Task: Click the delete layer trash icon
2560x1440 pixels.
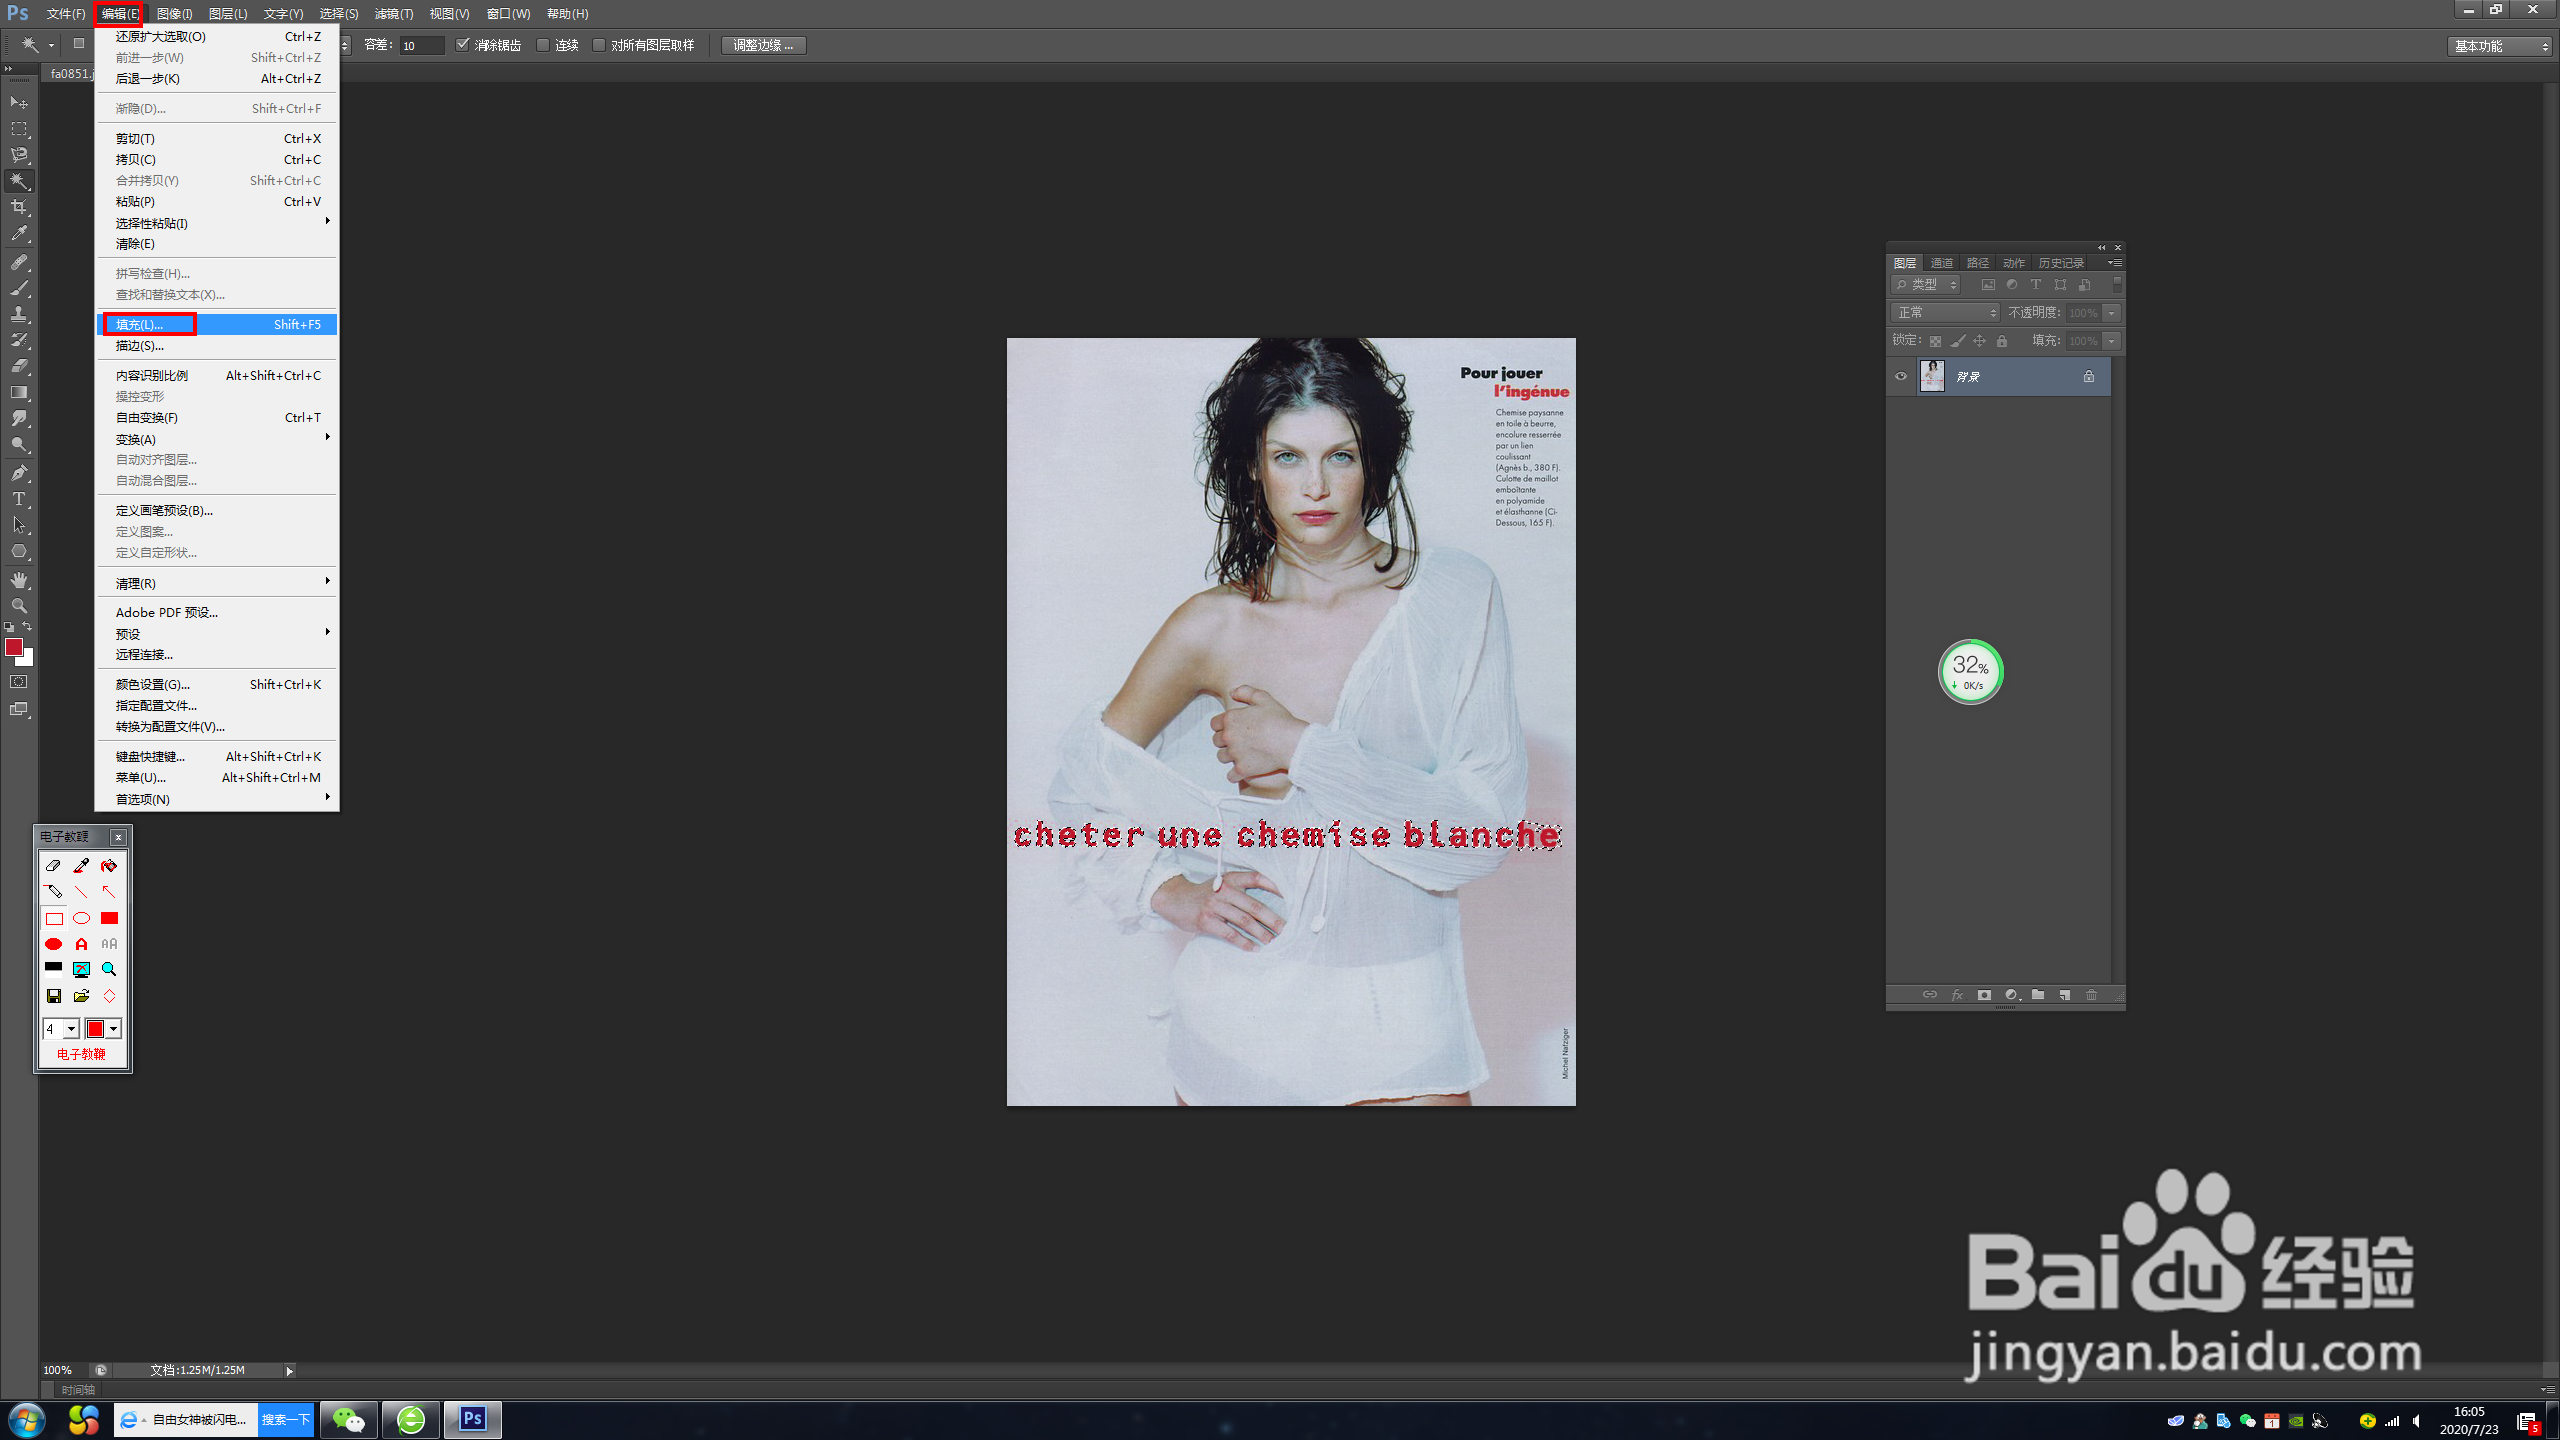Action: tap(2091, 995)
